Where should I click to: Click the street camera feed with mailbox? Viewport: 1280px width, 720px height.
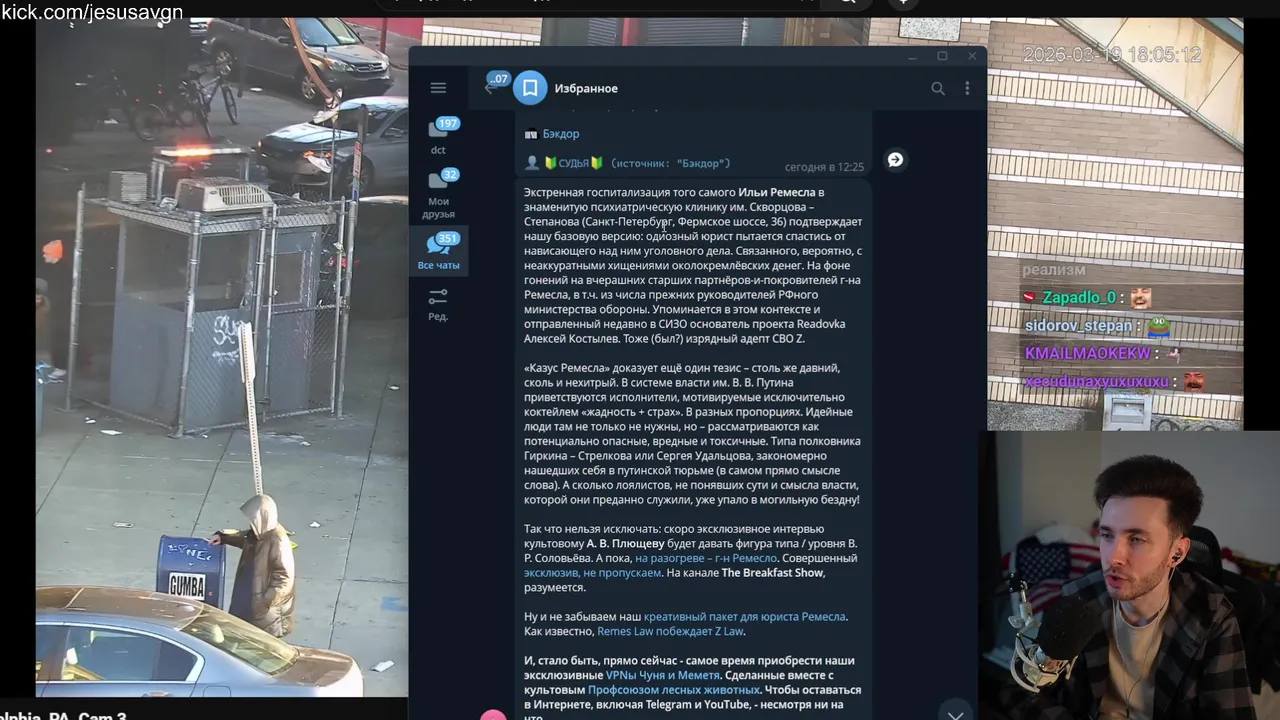point(222,357)
